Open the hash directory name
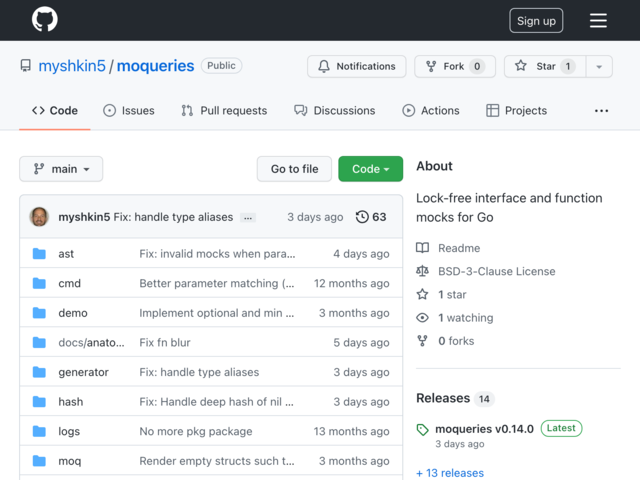640x480 pixels. [x=71, y=402]
